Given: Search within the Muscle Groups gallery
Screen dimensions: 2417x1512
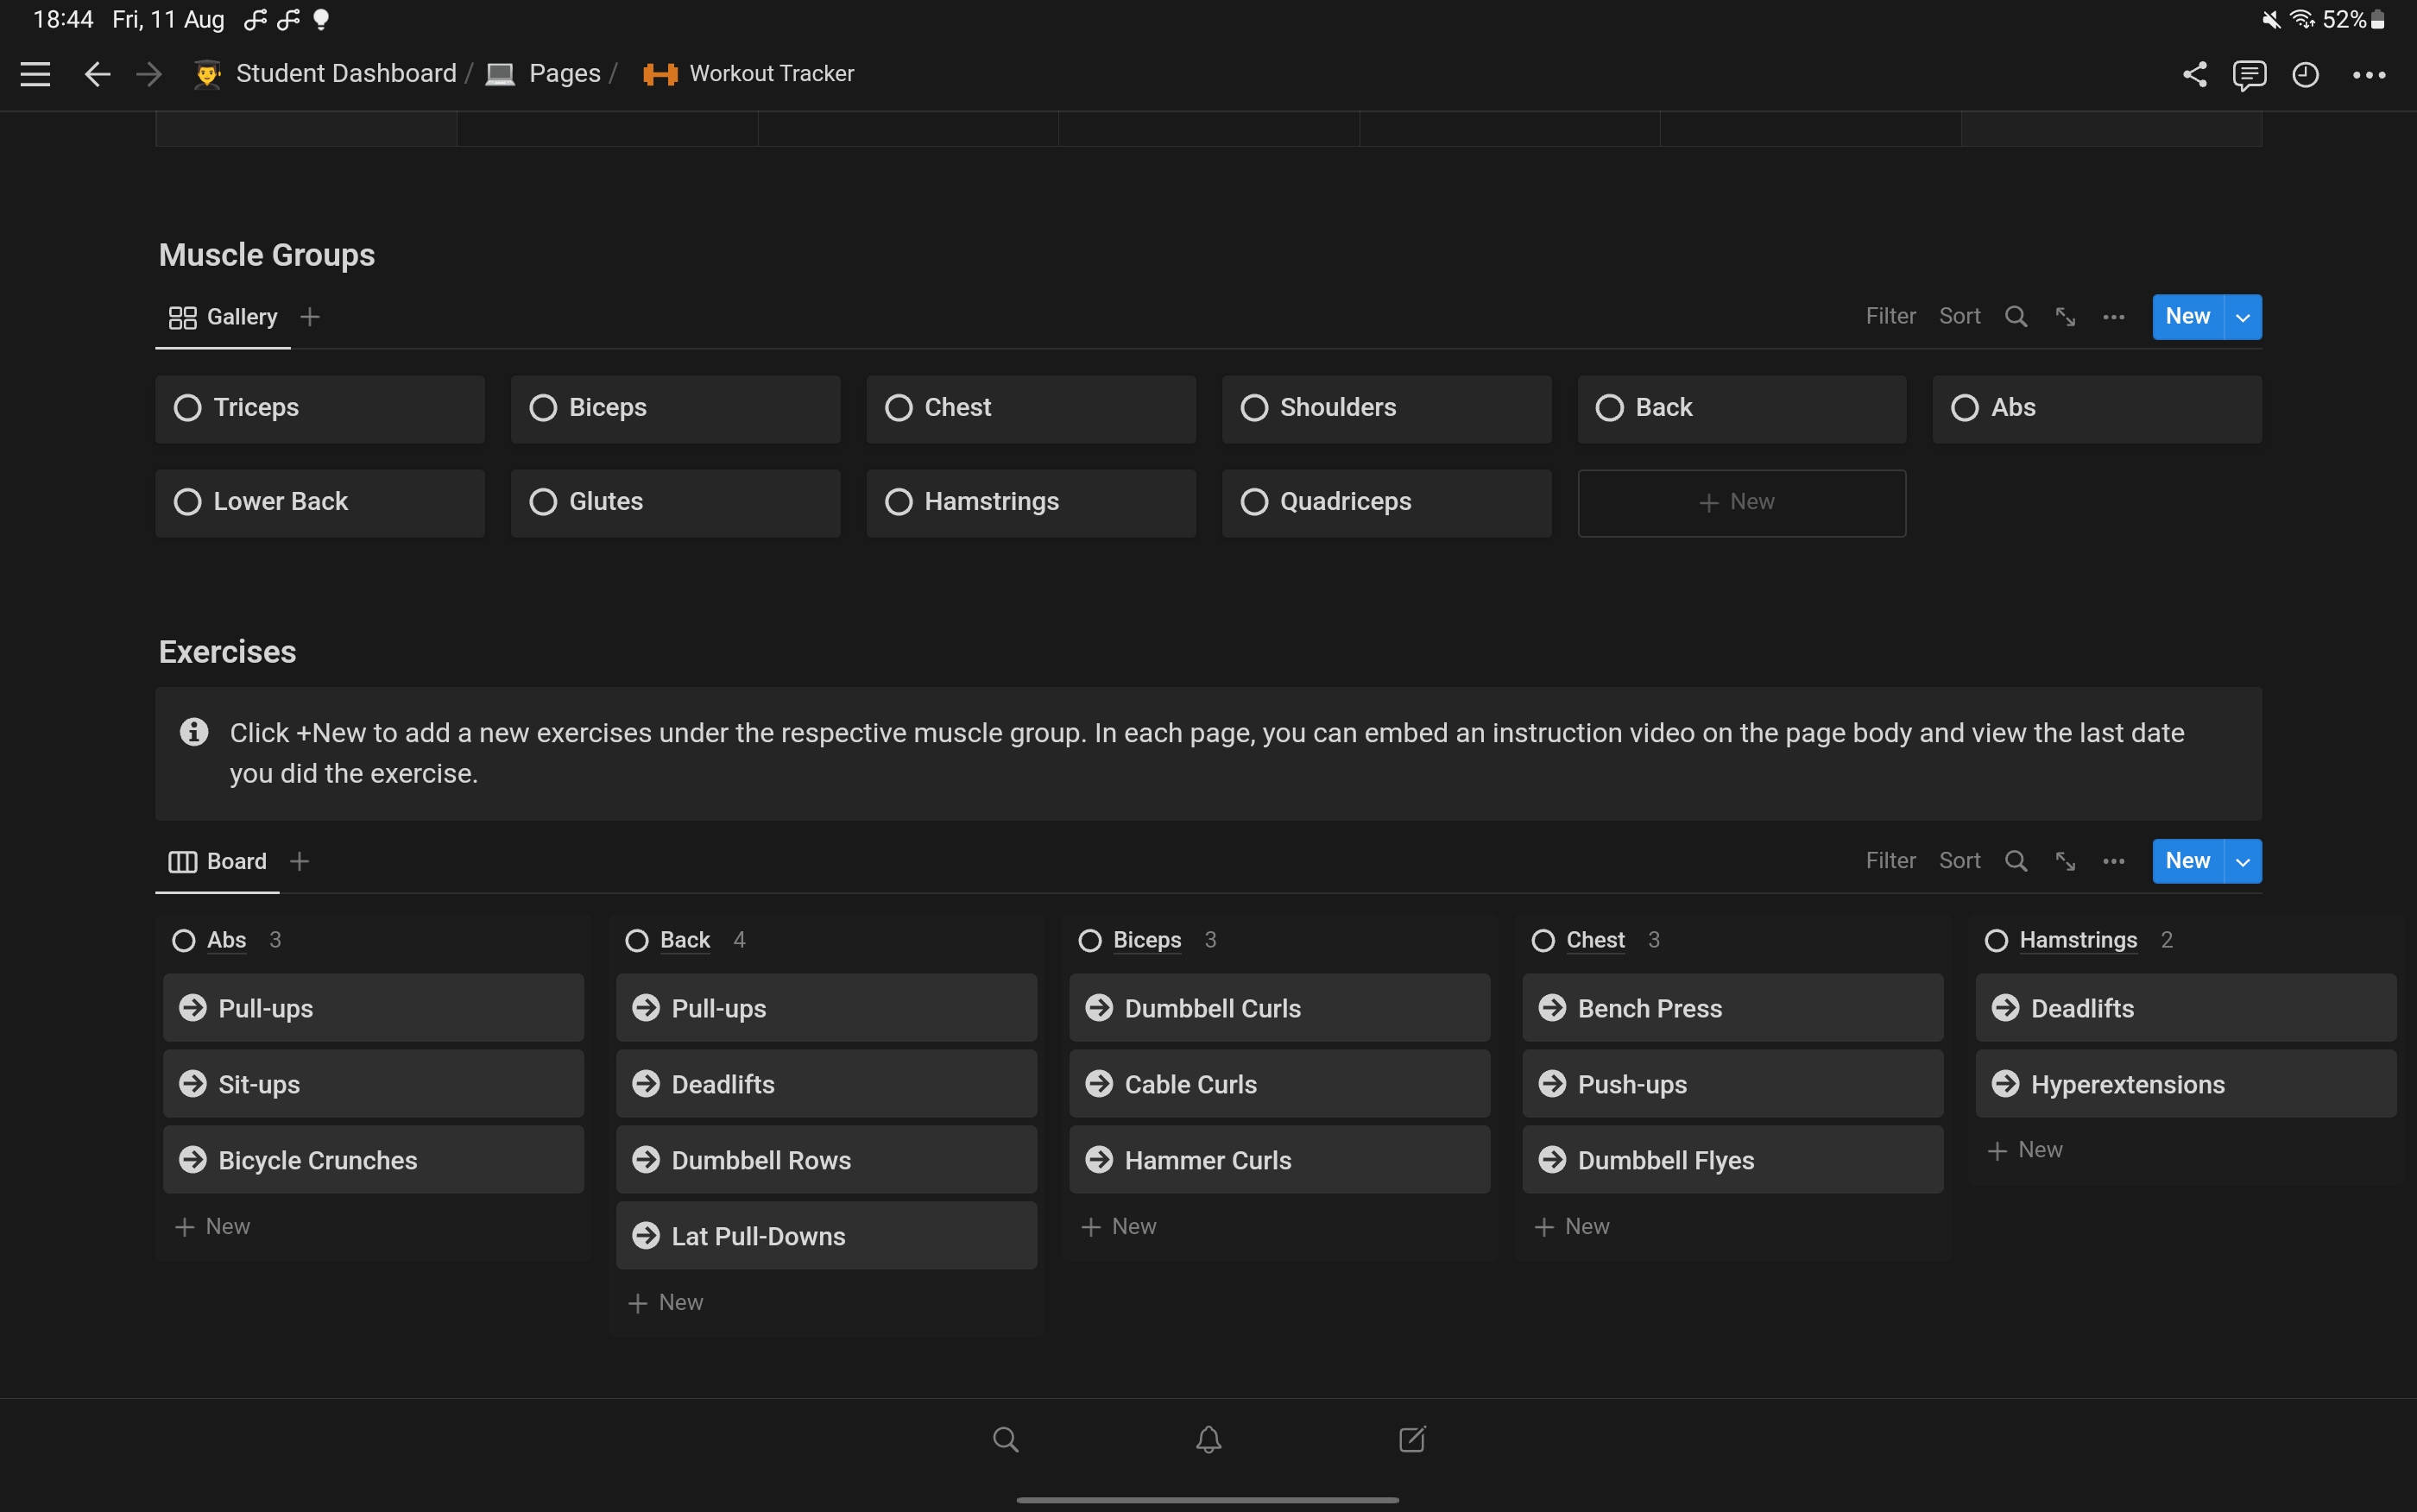Looking at the screenshot, I should pos(2016,317).
